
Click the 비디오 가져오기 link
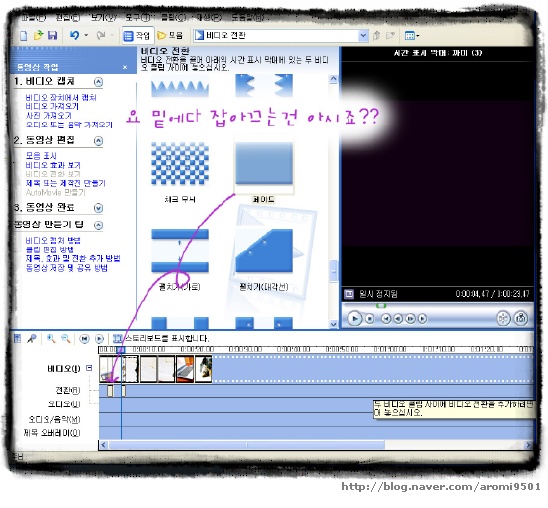click(x=52, y=106)
